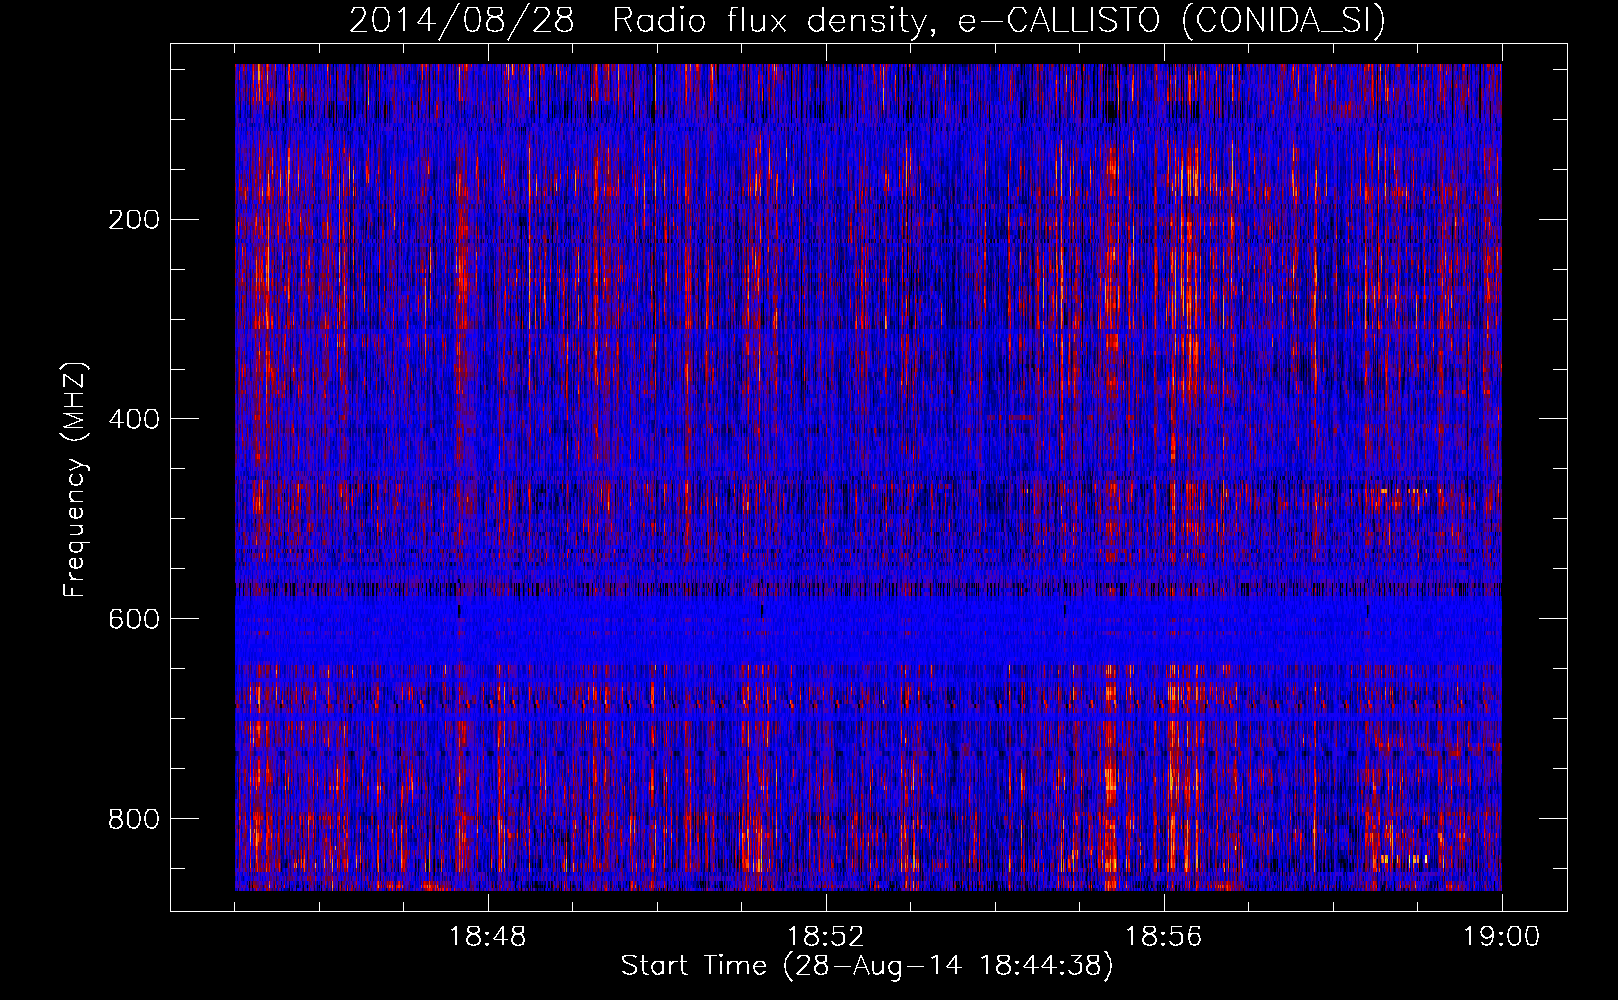The image size is (1618, 1000).
Task: Click the 'Frequency (MHZ)' axis label
Action: coord(75,480)
